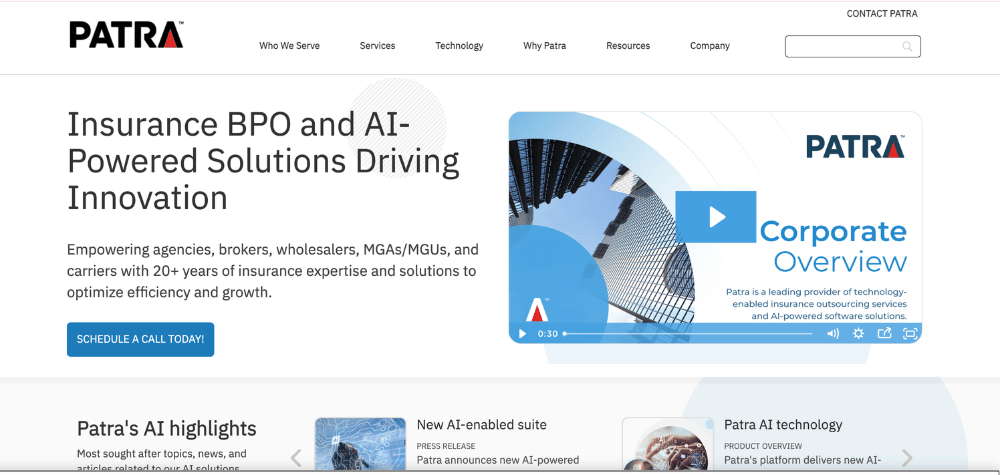Open the Technology menu
1000x475 pixels.
[459, 46]
